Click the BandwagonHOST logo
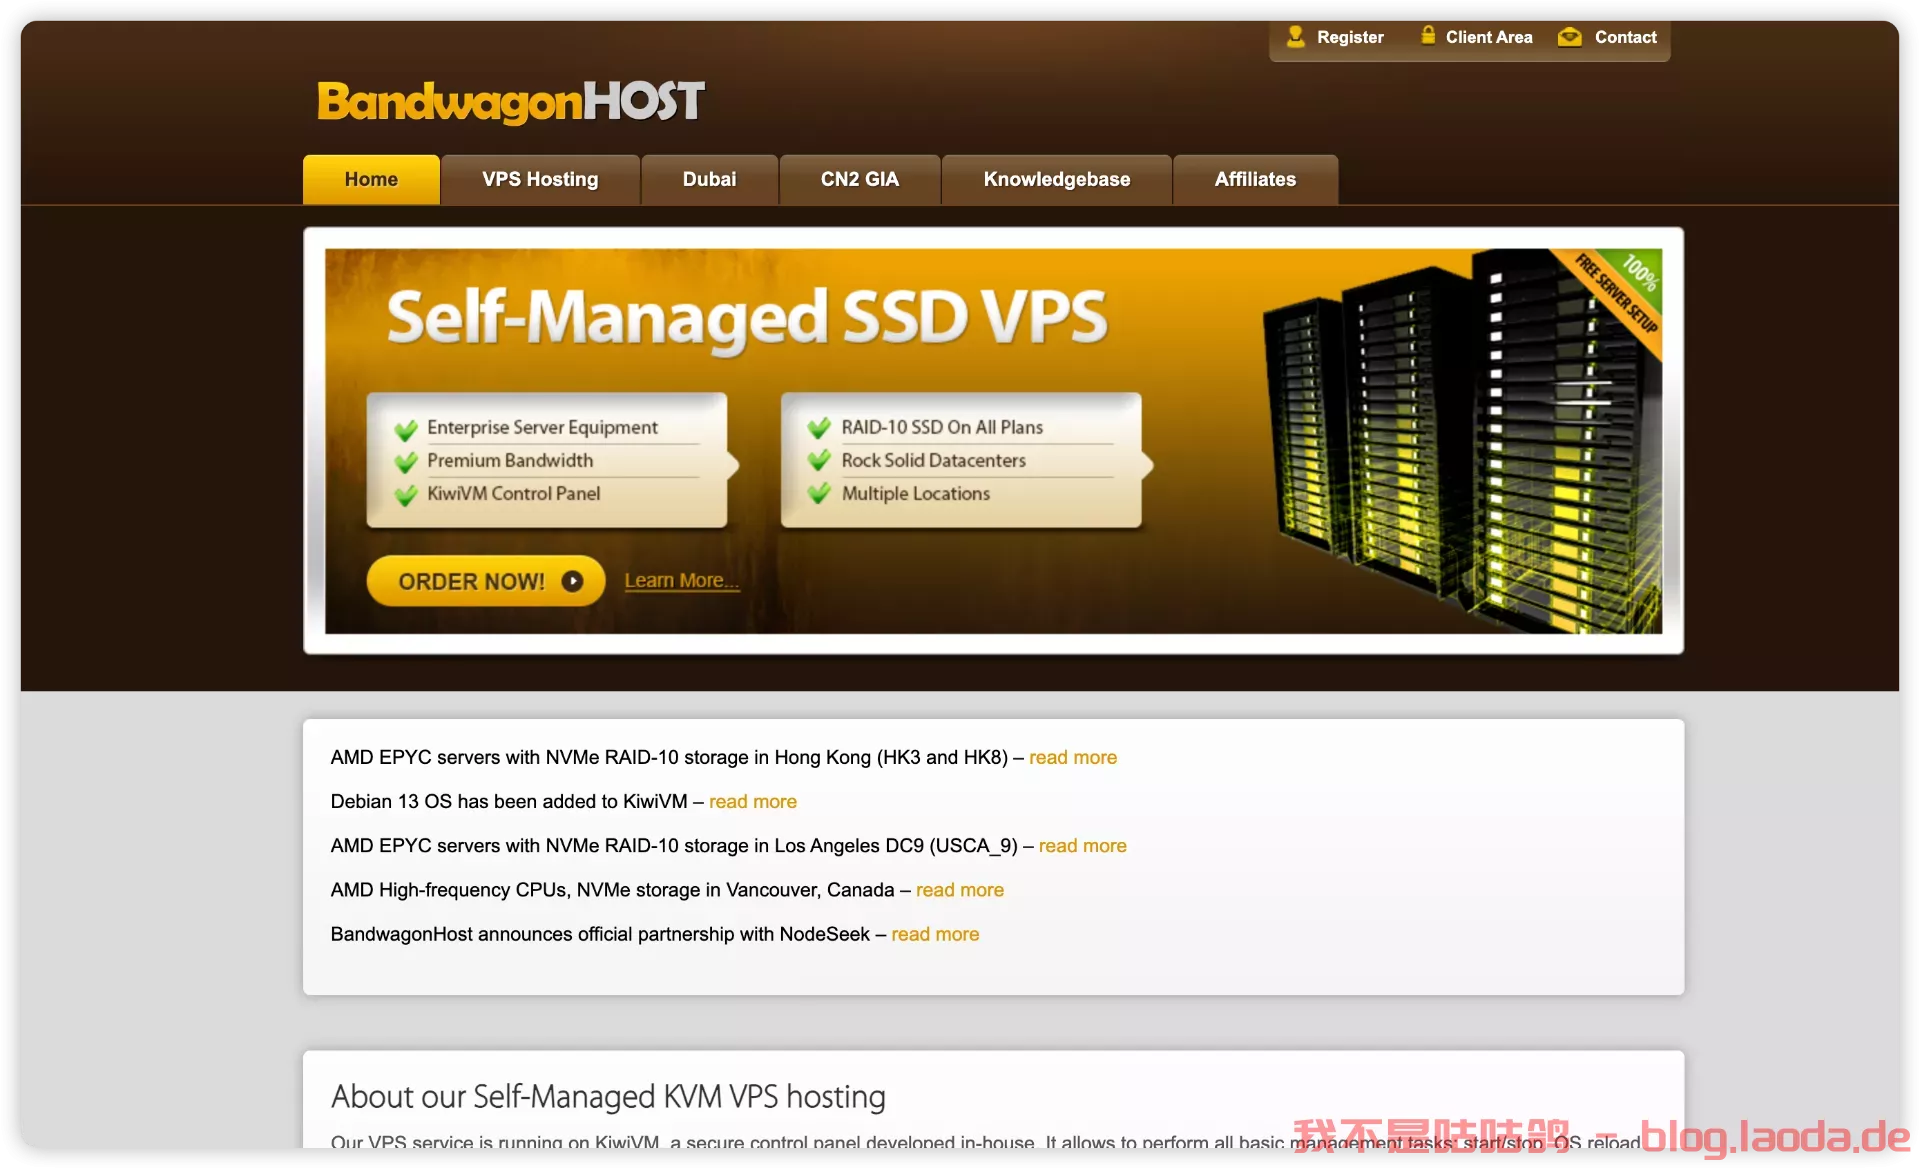The image size is (1920, 1168). click(x=511, y=102)
